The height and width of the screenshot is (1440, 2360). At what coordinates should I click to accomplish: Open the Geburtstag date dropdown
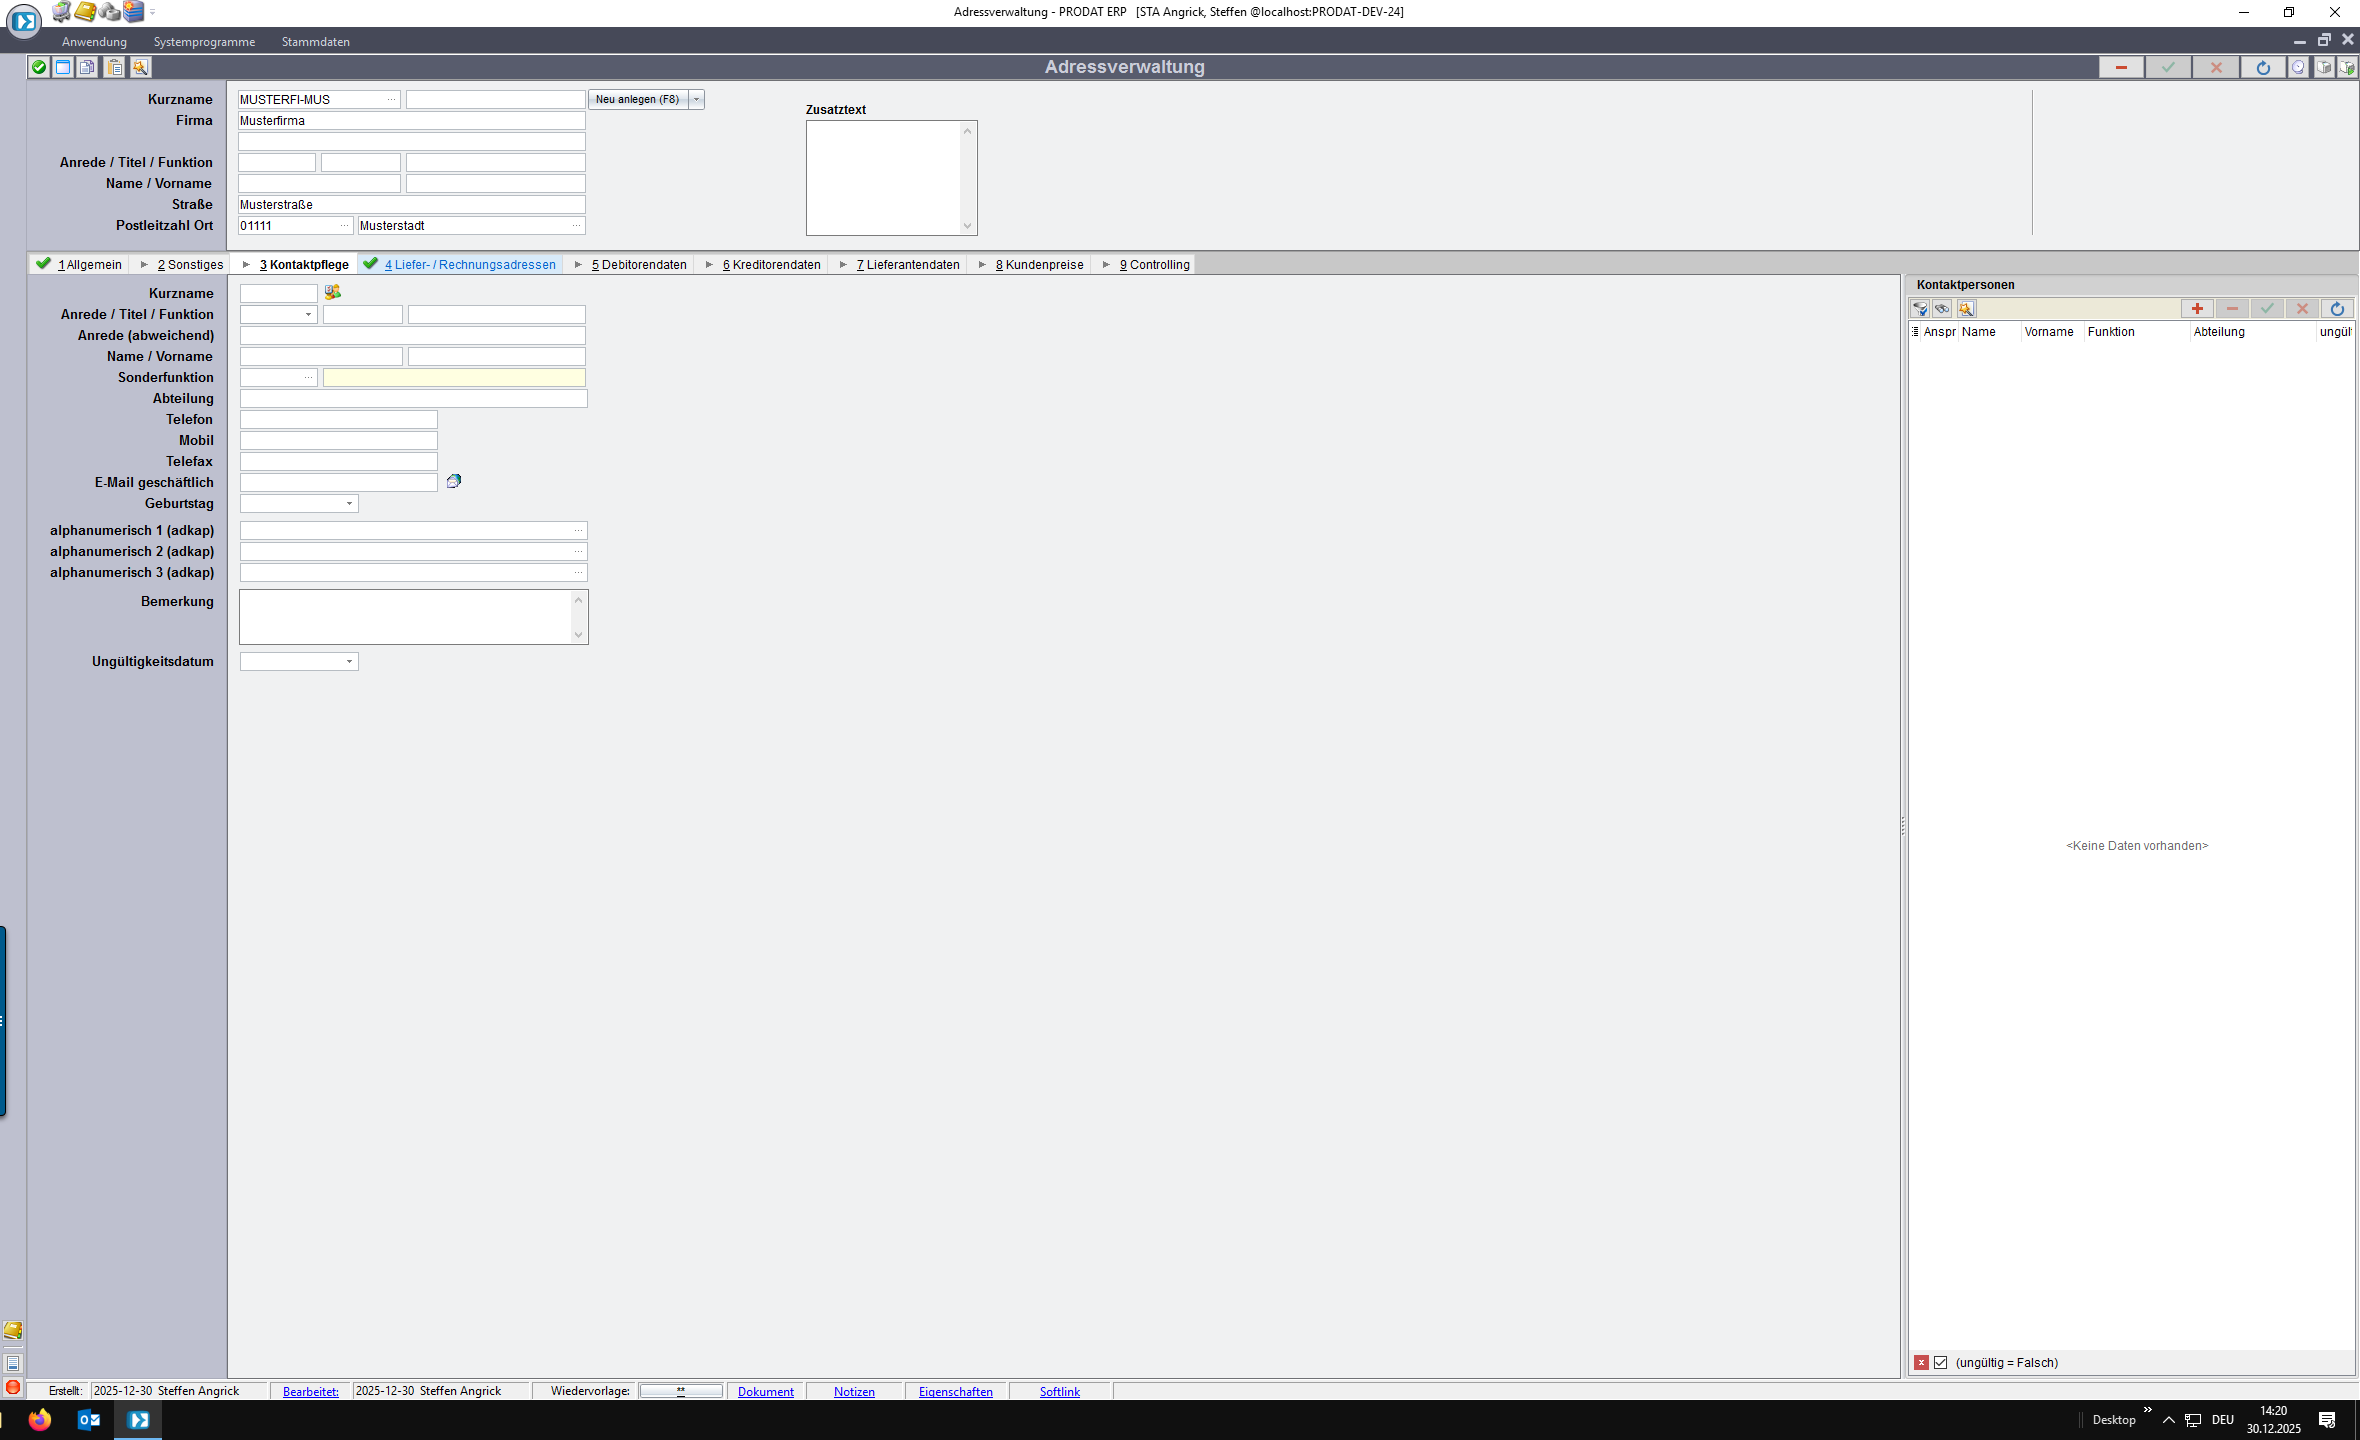pyautogui.click(x=349, y=504)
